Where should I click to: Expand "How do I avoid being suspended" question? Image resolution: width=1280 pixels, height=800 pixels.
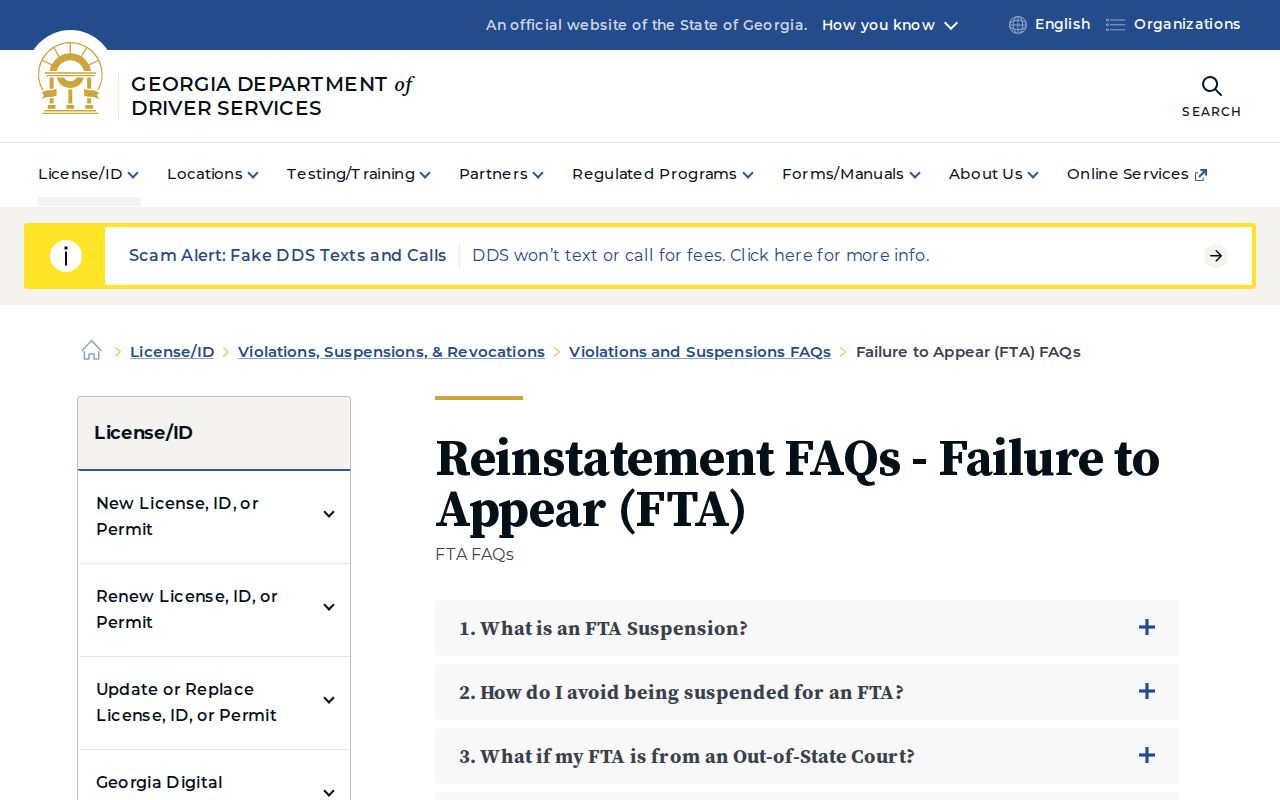coord(807,692)
